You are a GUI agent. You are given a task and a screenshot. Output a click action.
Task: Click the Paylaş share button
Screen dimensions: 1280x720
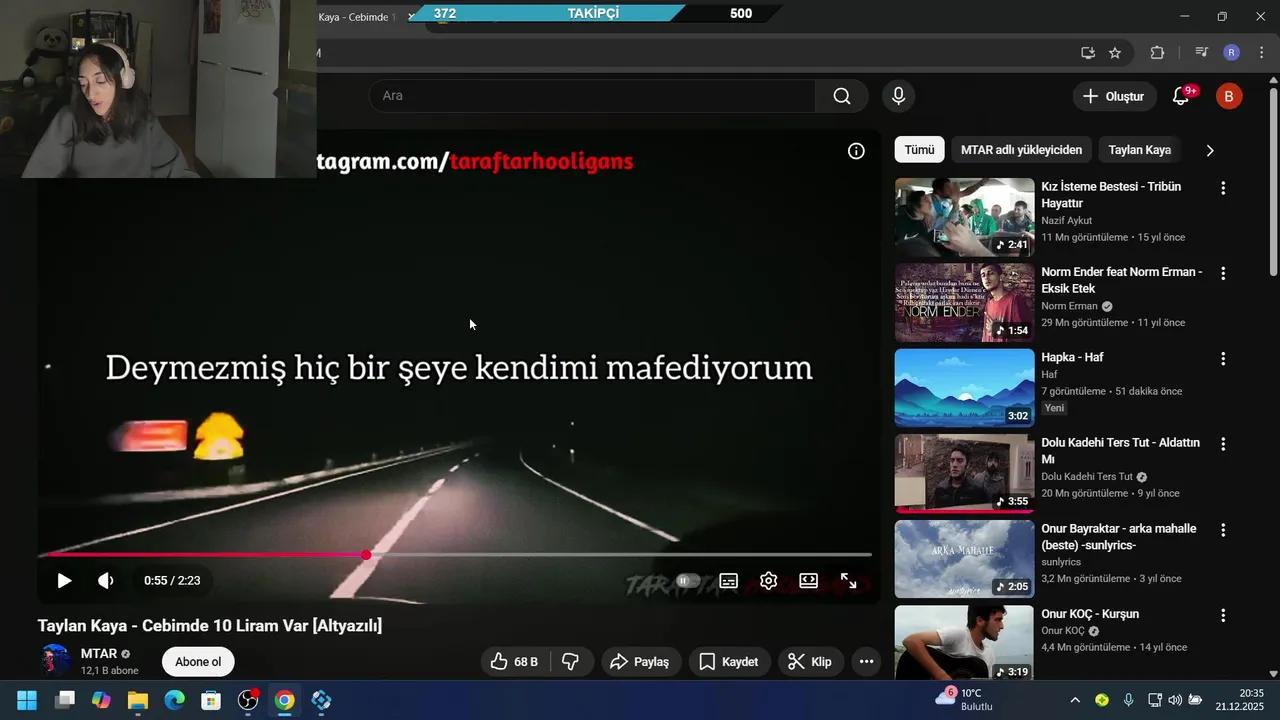coord(641,662)
